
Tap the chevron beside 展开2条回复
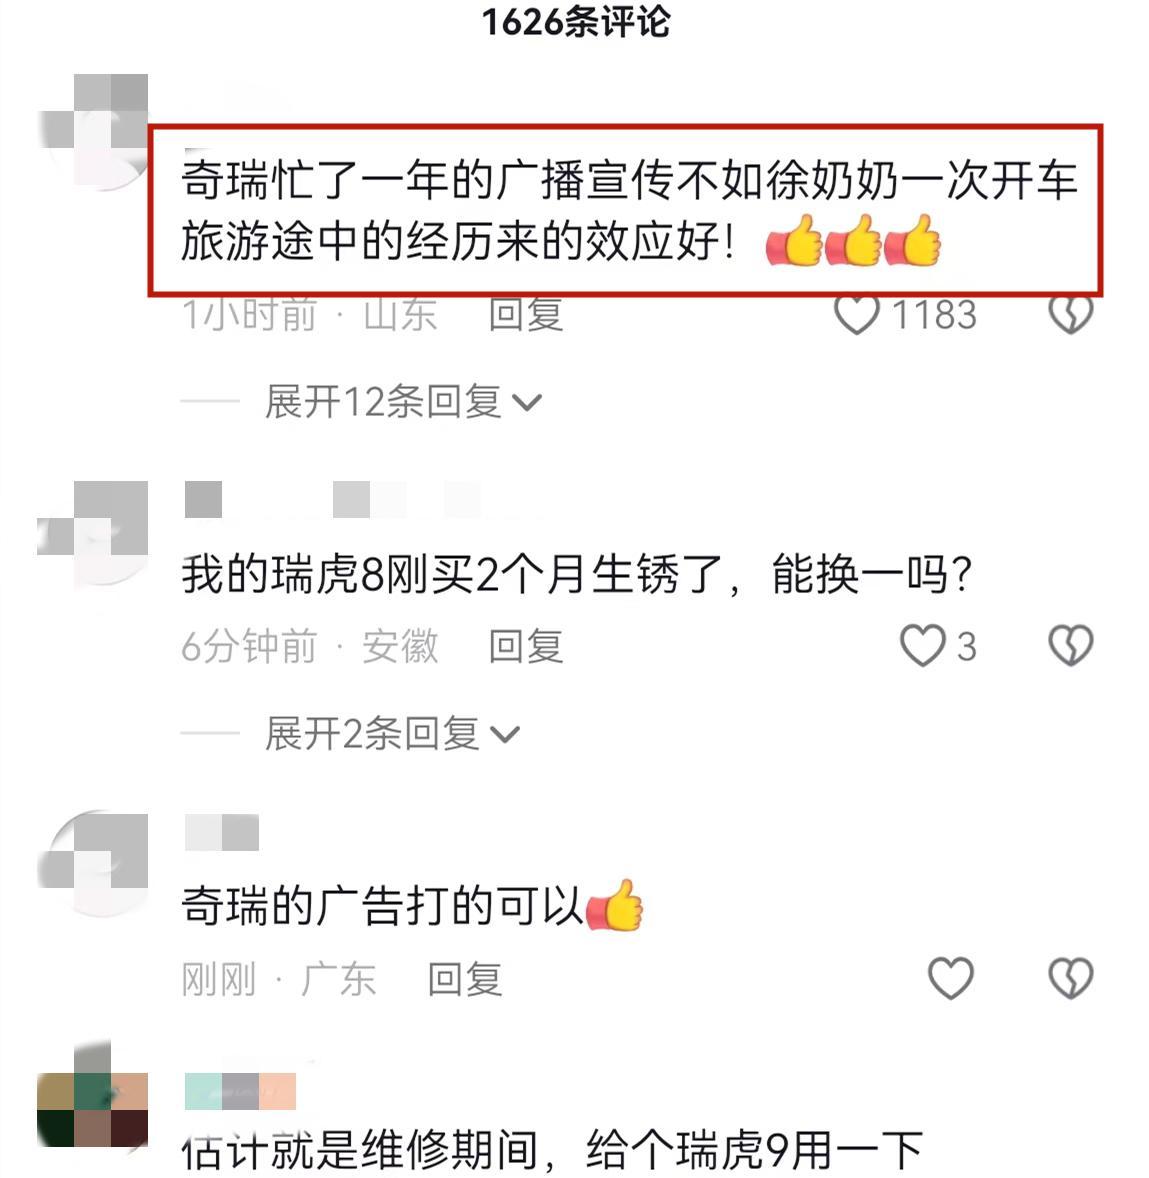tap(504, 735)
